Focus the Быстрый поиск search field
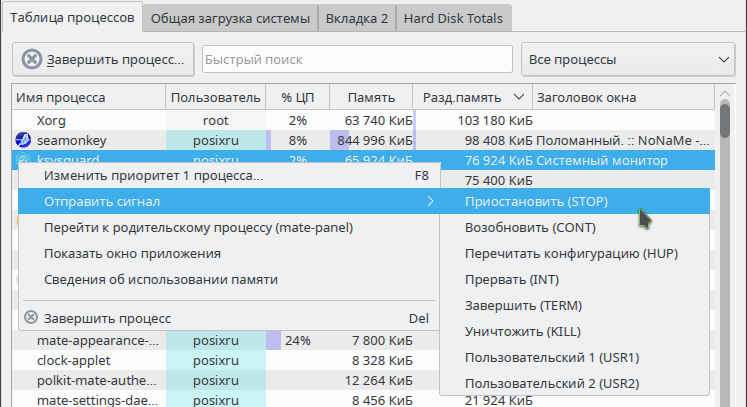Viewport: 747px width, 407px height. tap(357, 60)
